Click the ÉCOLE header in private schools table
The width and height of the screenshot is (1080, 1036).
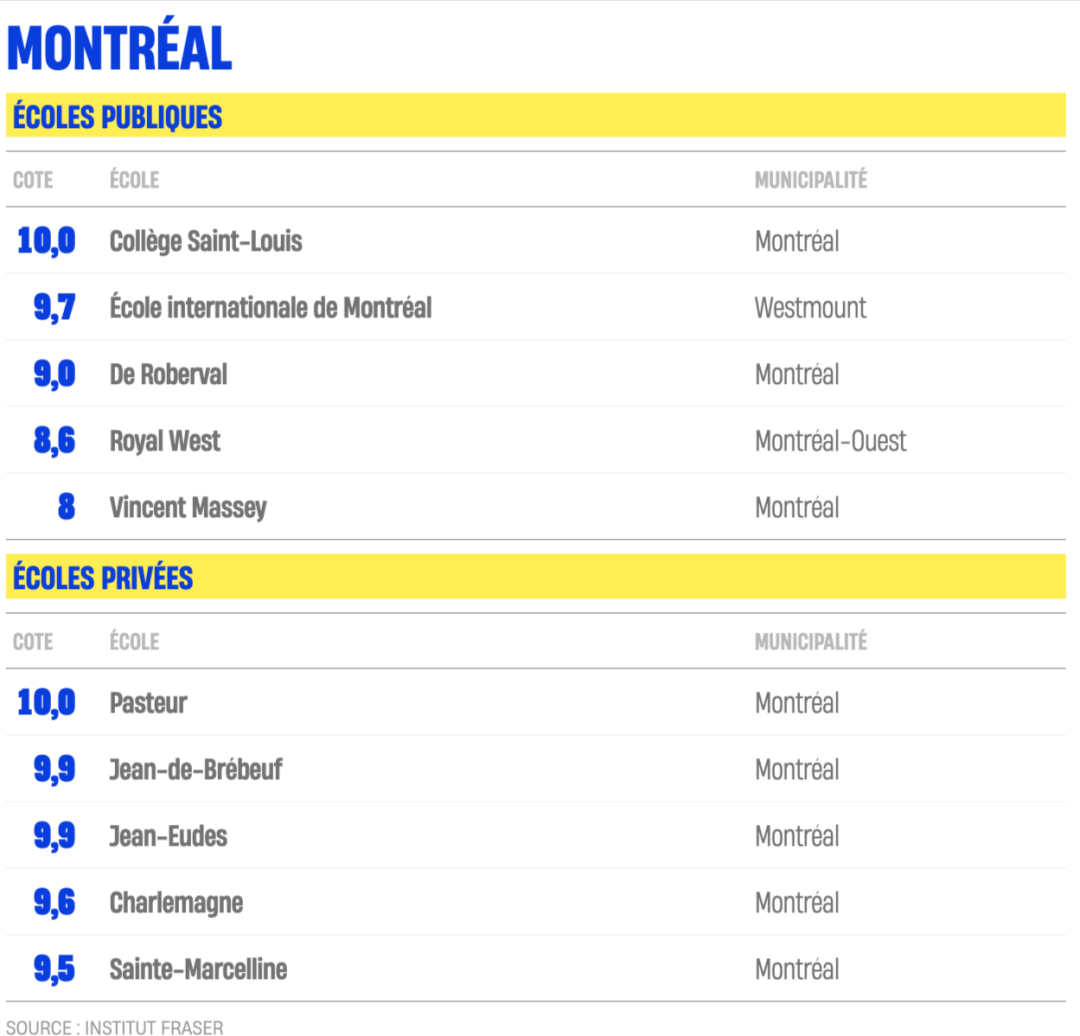click(134, 641)
